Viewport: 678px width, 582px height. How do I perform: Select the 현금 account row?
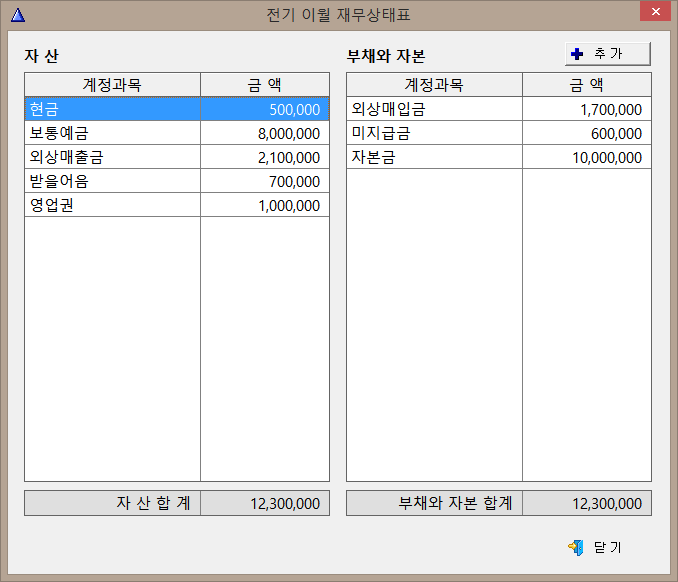pos(177,109)
